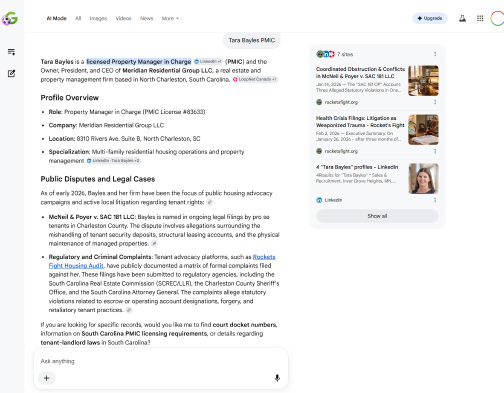Click McNeil & Poyer v. SAC 181 LLC bold text
Viewport: 504px width, 393px height.
pyautogui.click(x=92, y=217)
